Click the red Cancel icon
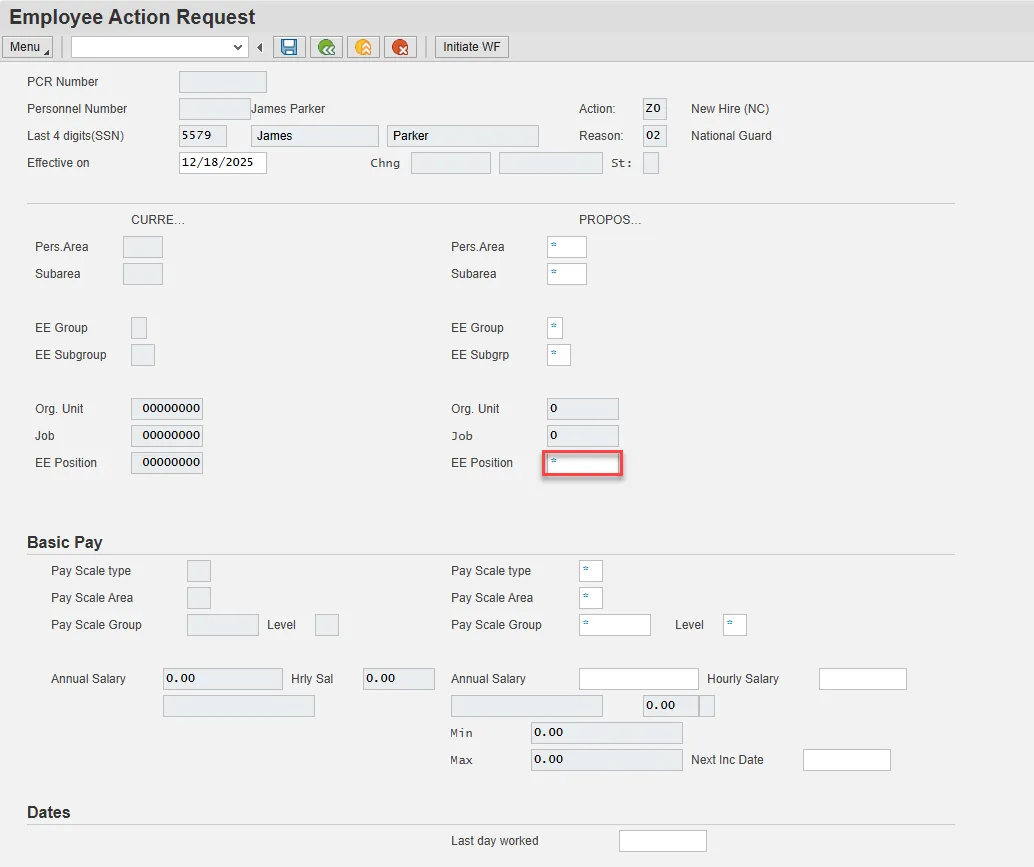This screenshot has height=867, width=1034. (400, 47)
